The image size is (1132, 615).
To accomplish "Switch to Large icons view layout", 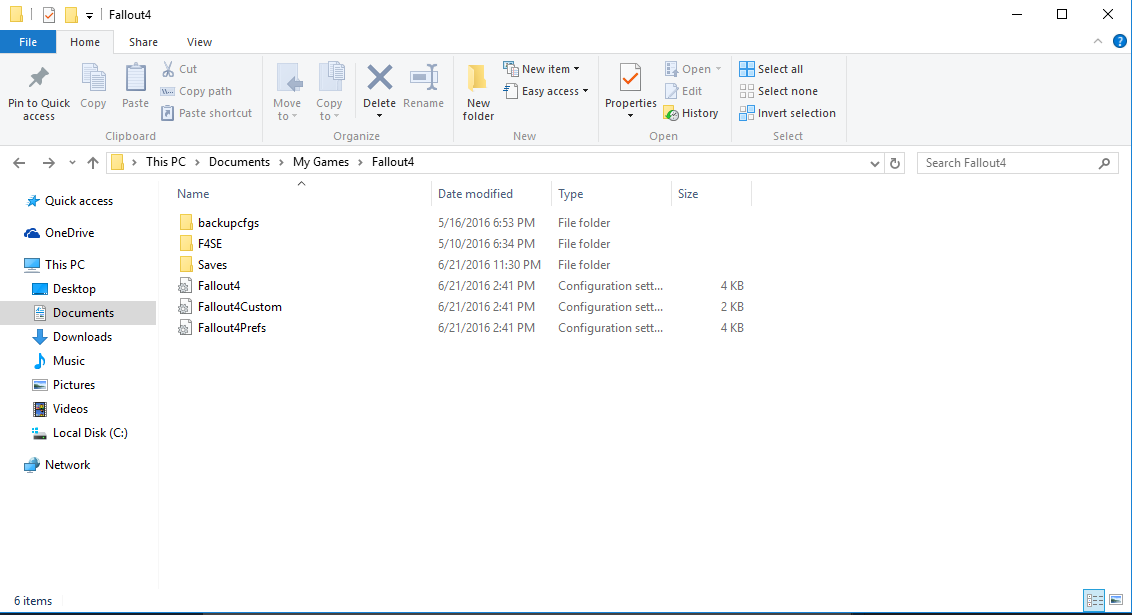I will [1116, 600].
